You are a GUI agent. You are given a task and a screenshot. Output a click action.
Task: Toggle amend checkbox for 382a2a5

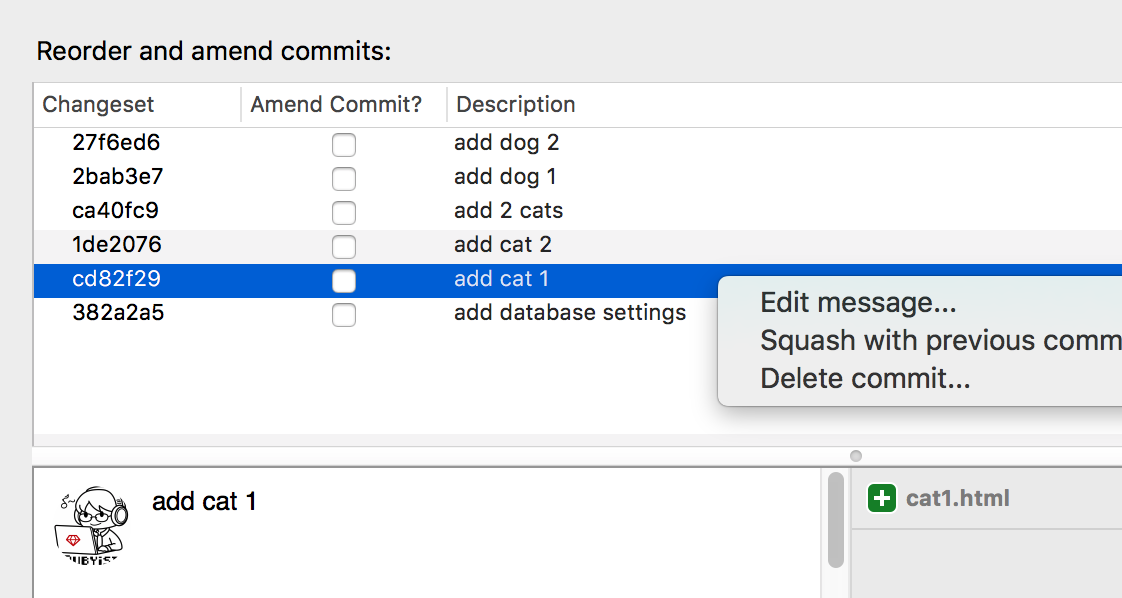coord(344,315)
